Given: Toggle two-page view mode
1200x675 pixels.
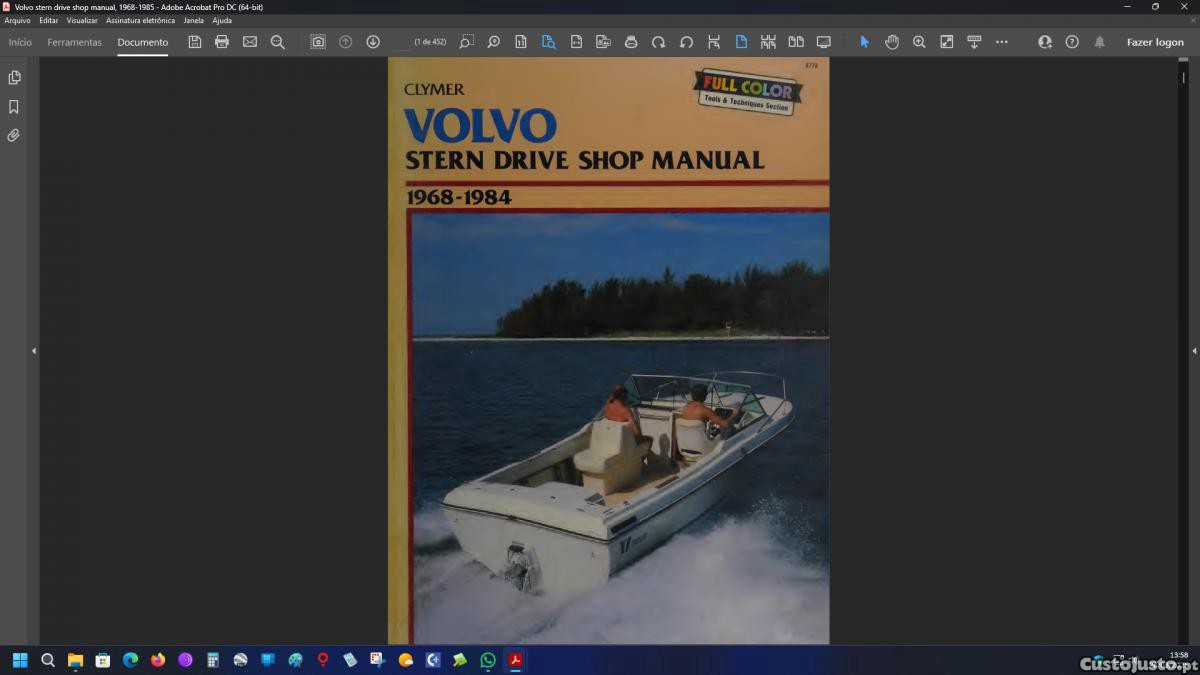Looking at the screenshot, I should [x=796, y=42].
